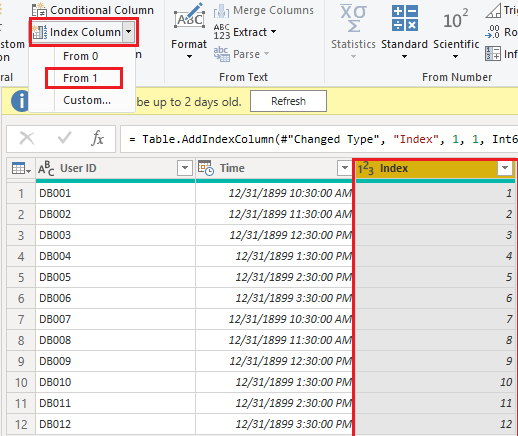Image resolution: width=518 pixels, height=436 pixels.
Task: Click the Index column 123 type icon
Action: coord(366,168)
